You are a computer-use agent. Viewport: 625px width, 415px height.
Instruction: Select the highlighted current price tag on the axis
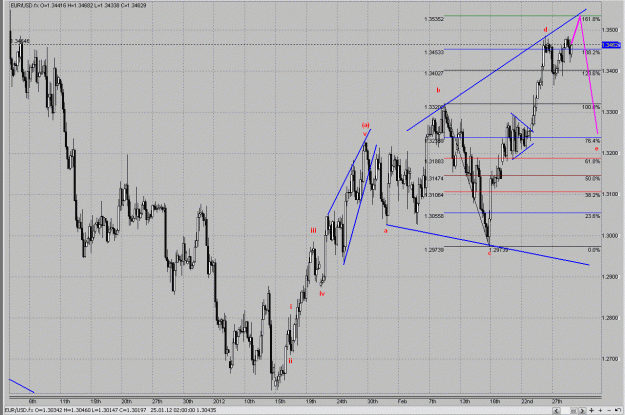[611, 45]
